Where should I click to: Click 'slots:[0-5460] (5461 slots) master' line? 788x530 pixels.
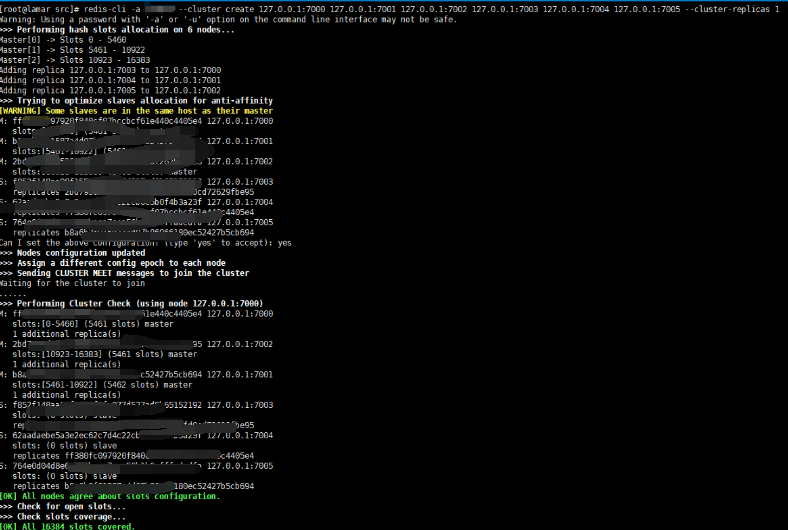coord(93,324)
